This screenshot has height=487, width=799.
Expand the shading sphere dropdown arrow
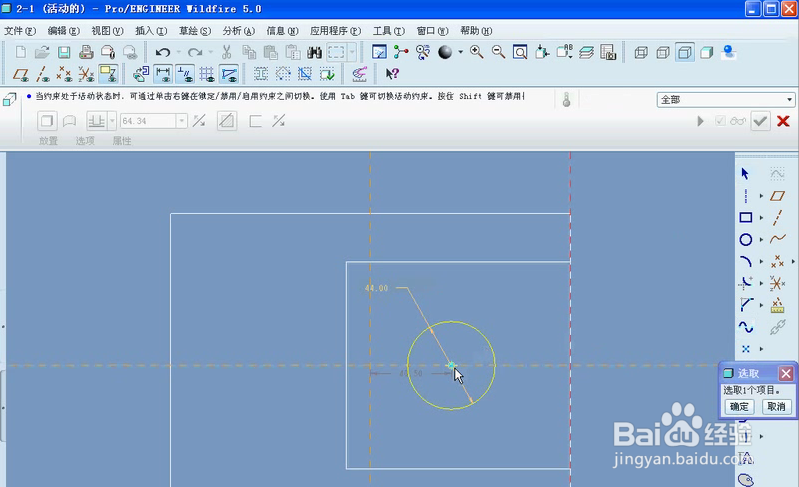(460, 52)
